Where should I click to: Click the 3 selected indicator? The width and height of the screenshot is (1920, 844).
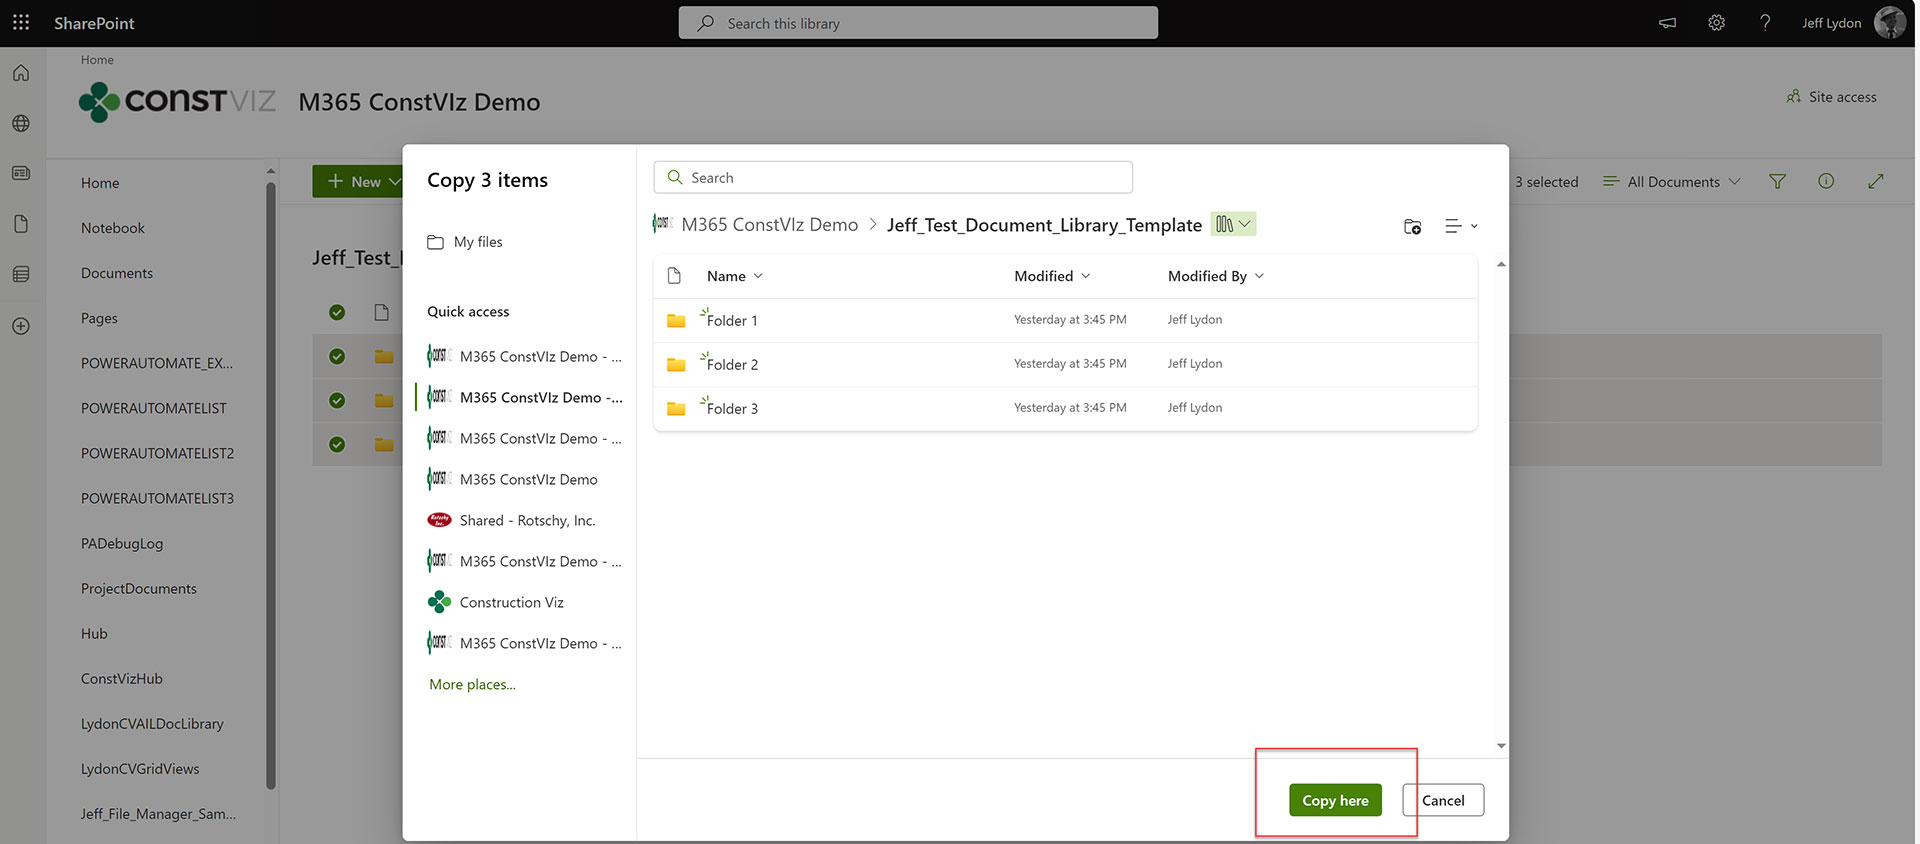(1546, 182)
